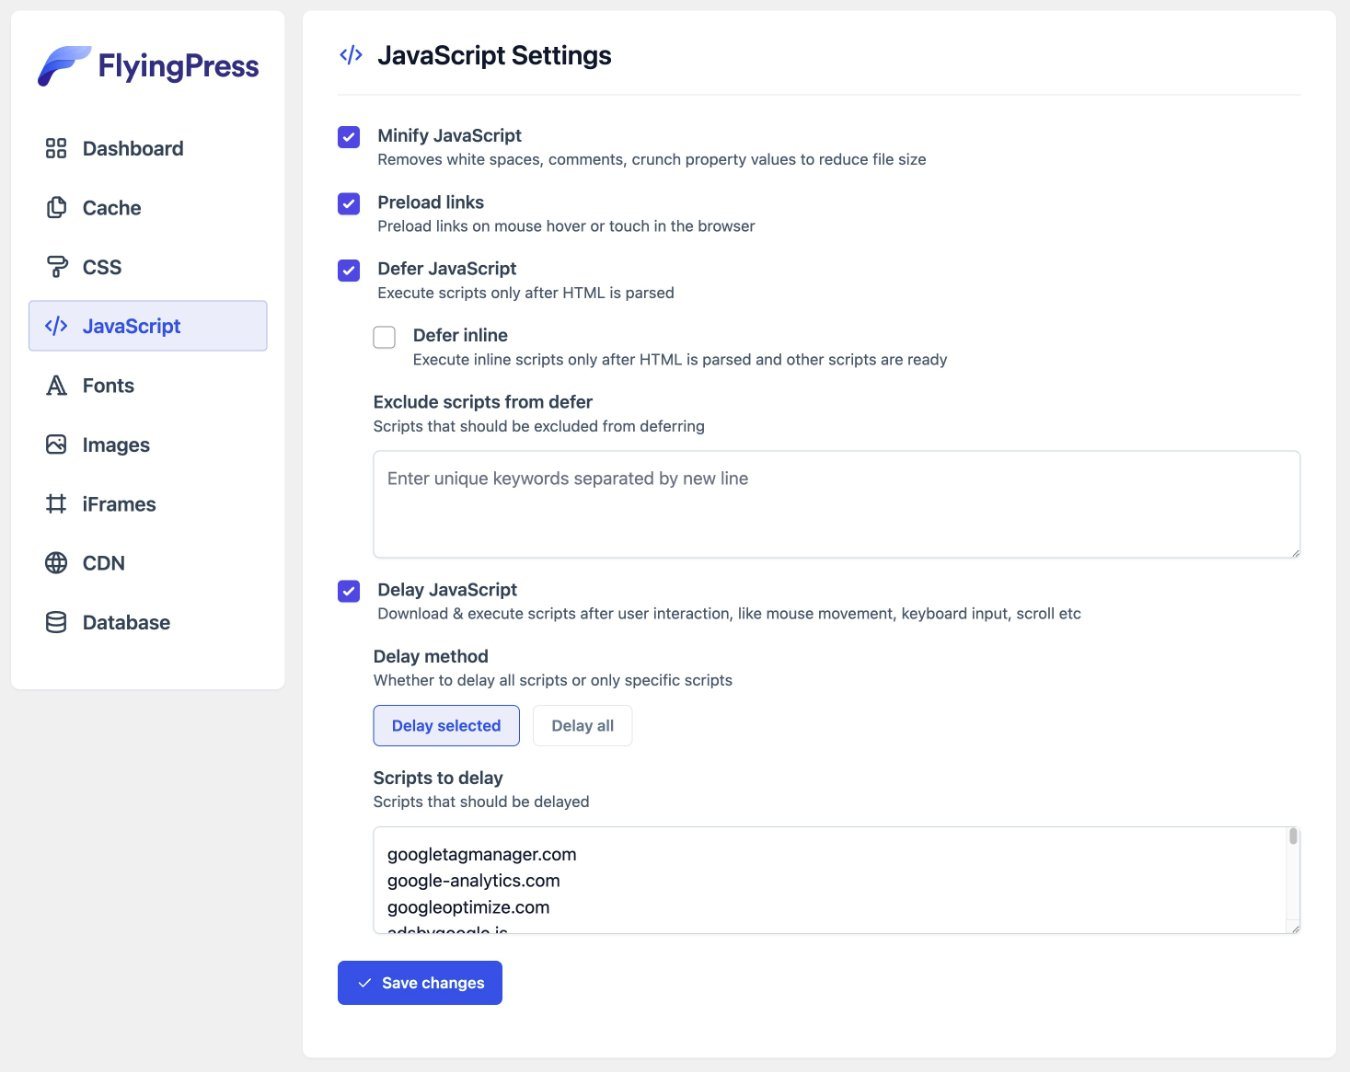Click checkmark icon inside Save changes button

(365, 983)
